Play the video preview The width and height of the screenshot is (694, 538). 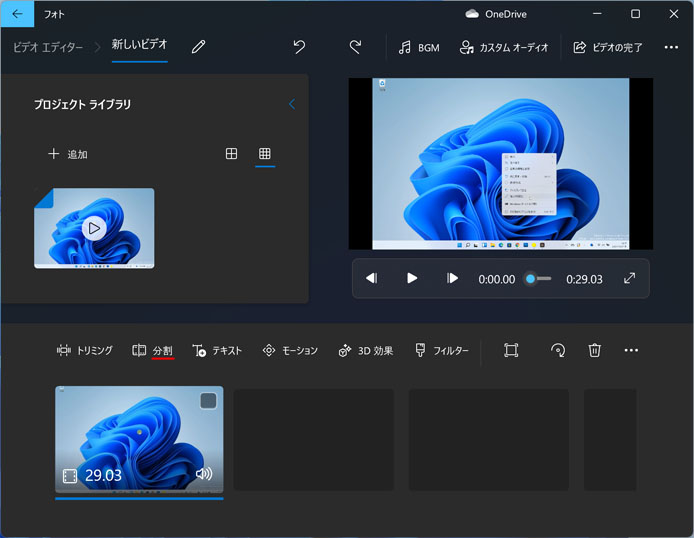(412, 278)
